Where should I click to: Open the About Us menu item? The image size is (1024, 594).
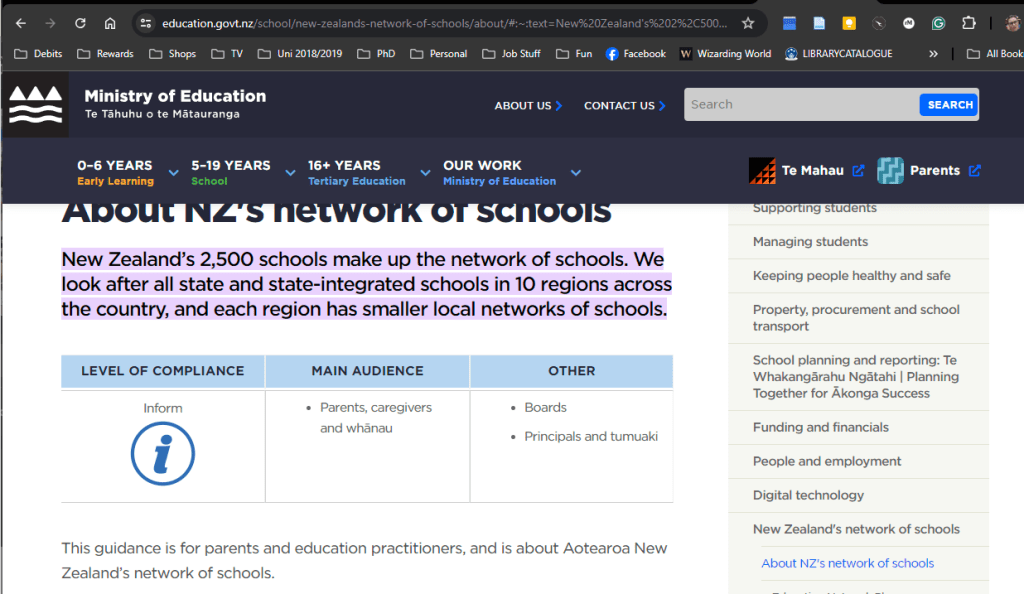pos(528,105)
